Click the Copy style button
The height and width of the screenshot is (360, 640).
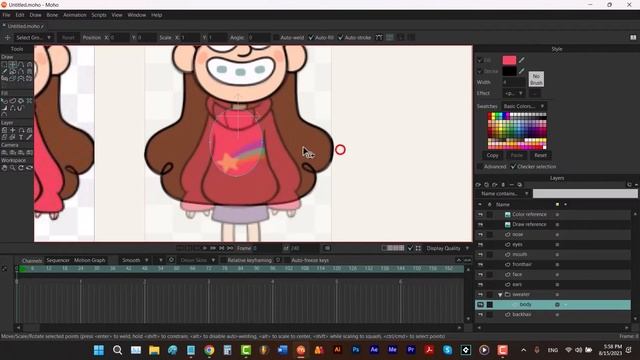point(493,155)
